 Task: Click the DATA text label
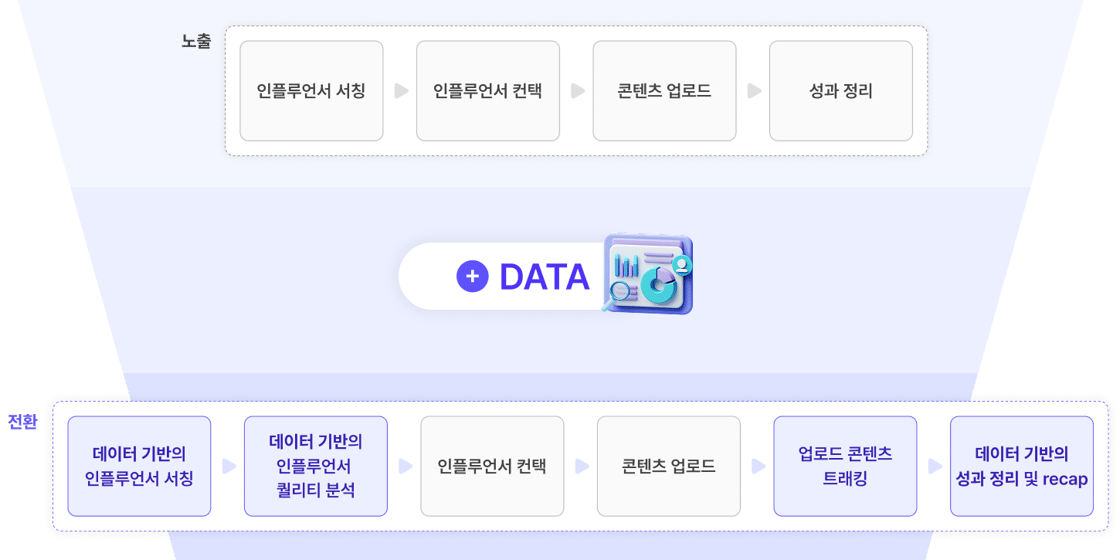click(x=544, y=277)
